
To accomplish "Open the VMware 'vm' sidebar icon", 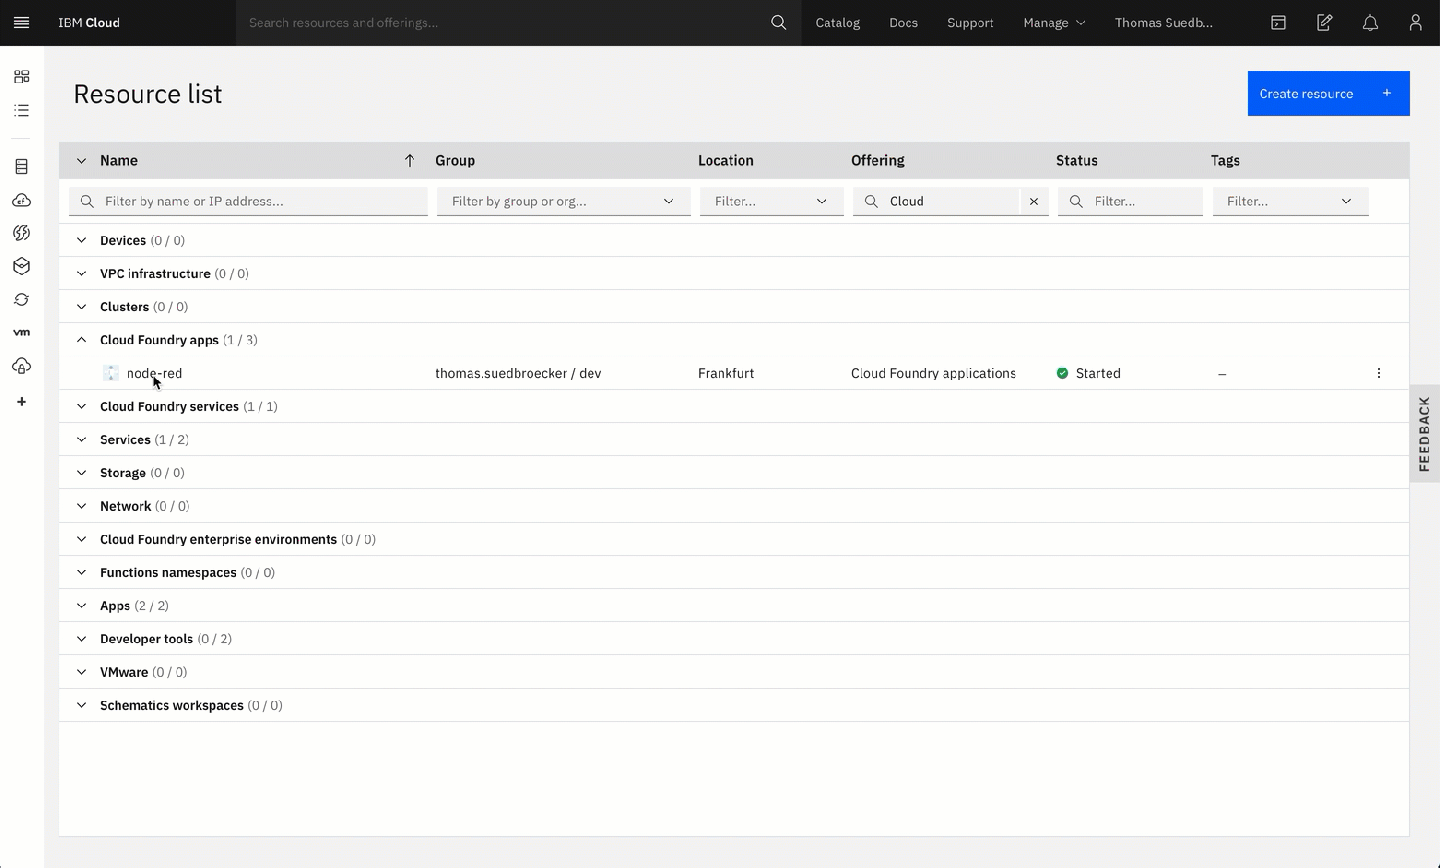I will (21, 332).
